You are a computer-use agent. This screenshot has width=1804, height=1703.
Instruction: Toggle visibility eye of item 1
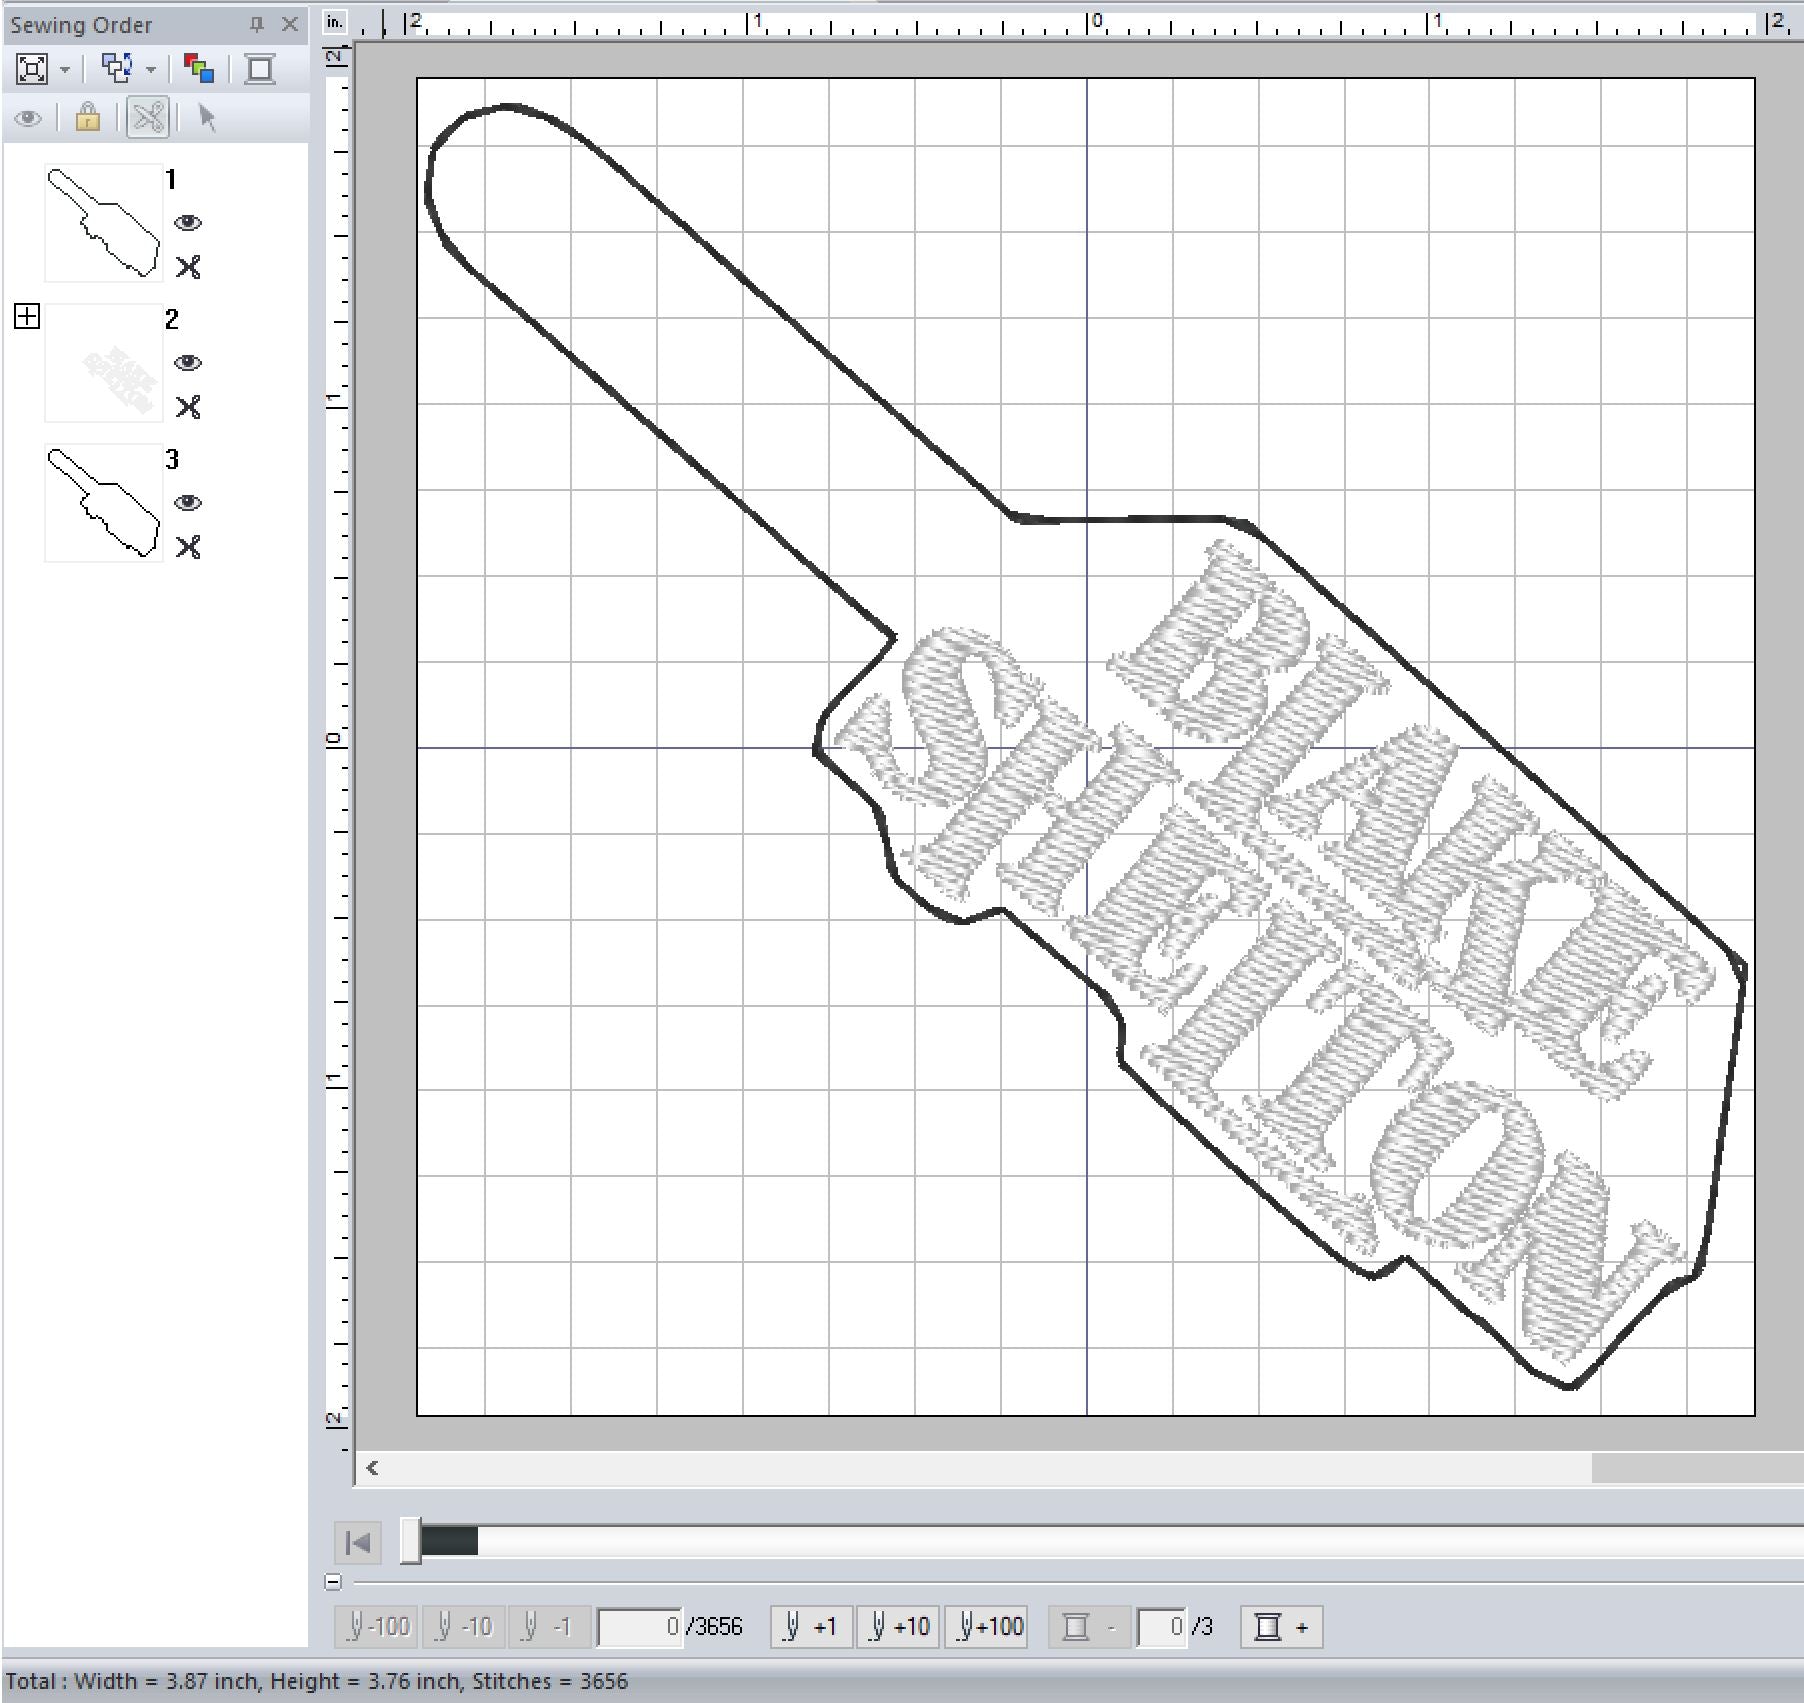(x=188, y=223)
